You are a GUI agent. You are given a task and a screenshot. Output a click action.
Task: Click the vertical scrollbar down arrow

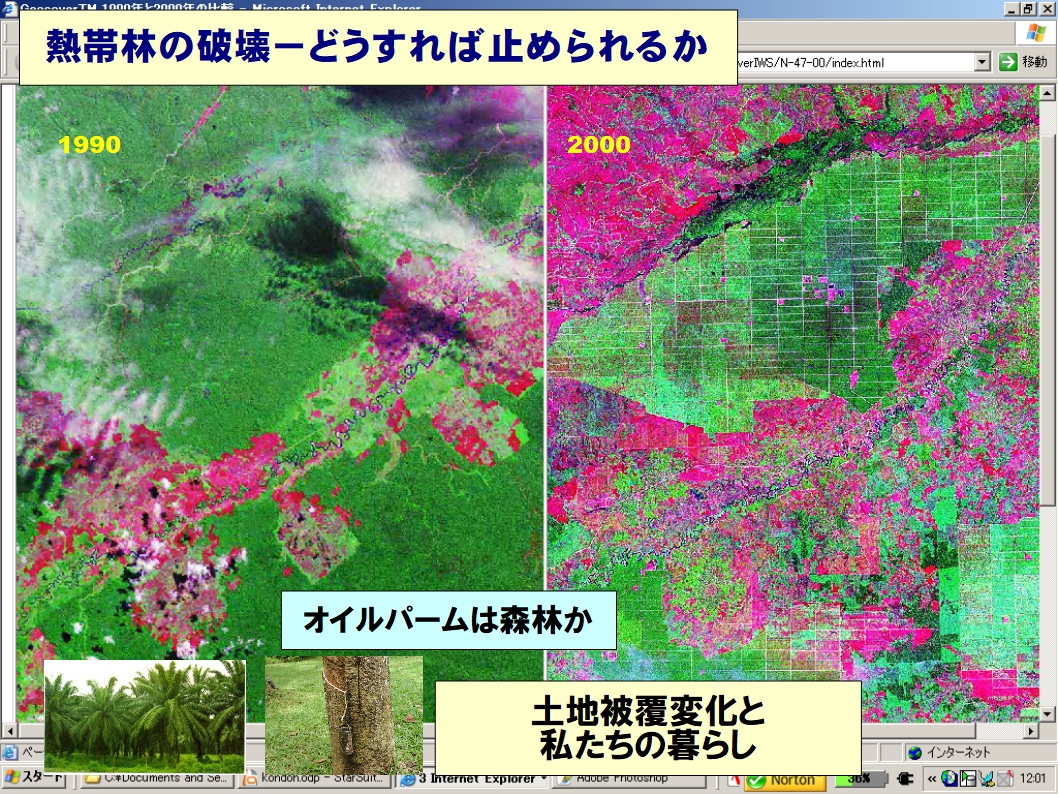click(x=1047, y=714)
